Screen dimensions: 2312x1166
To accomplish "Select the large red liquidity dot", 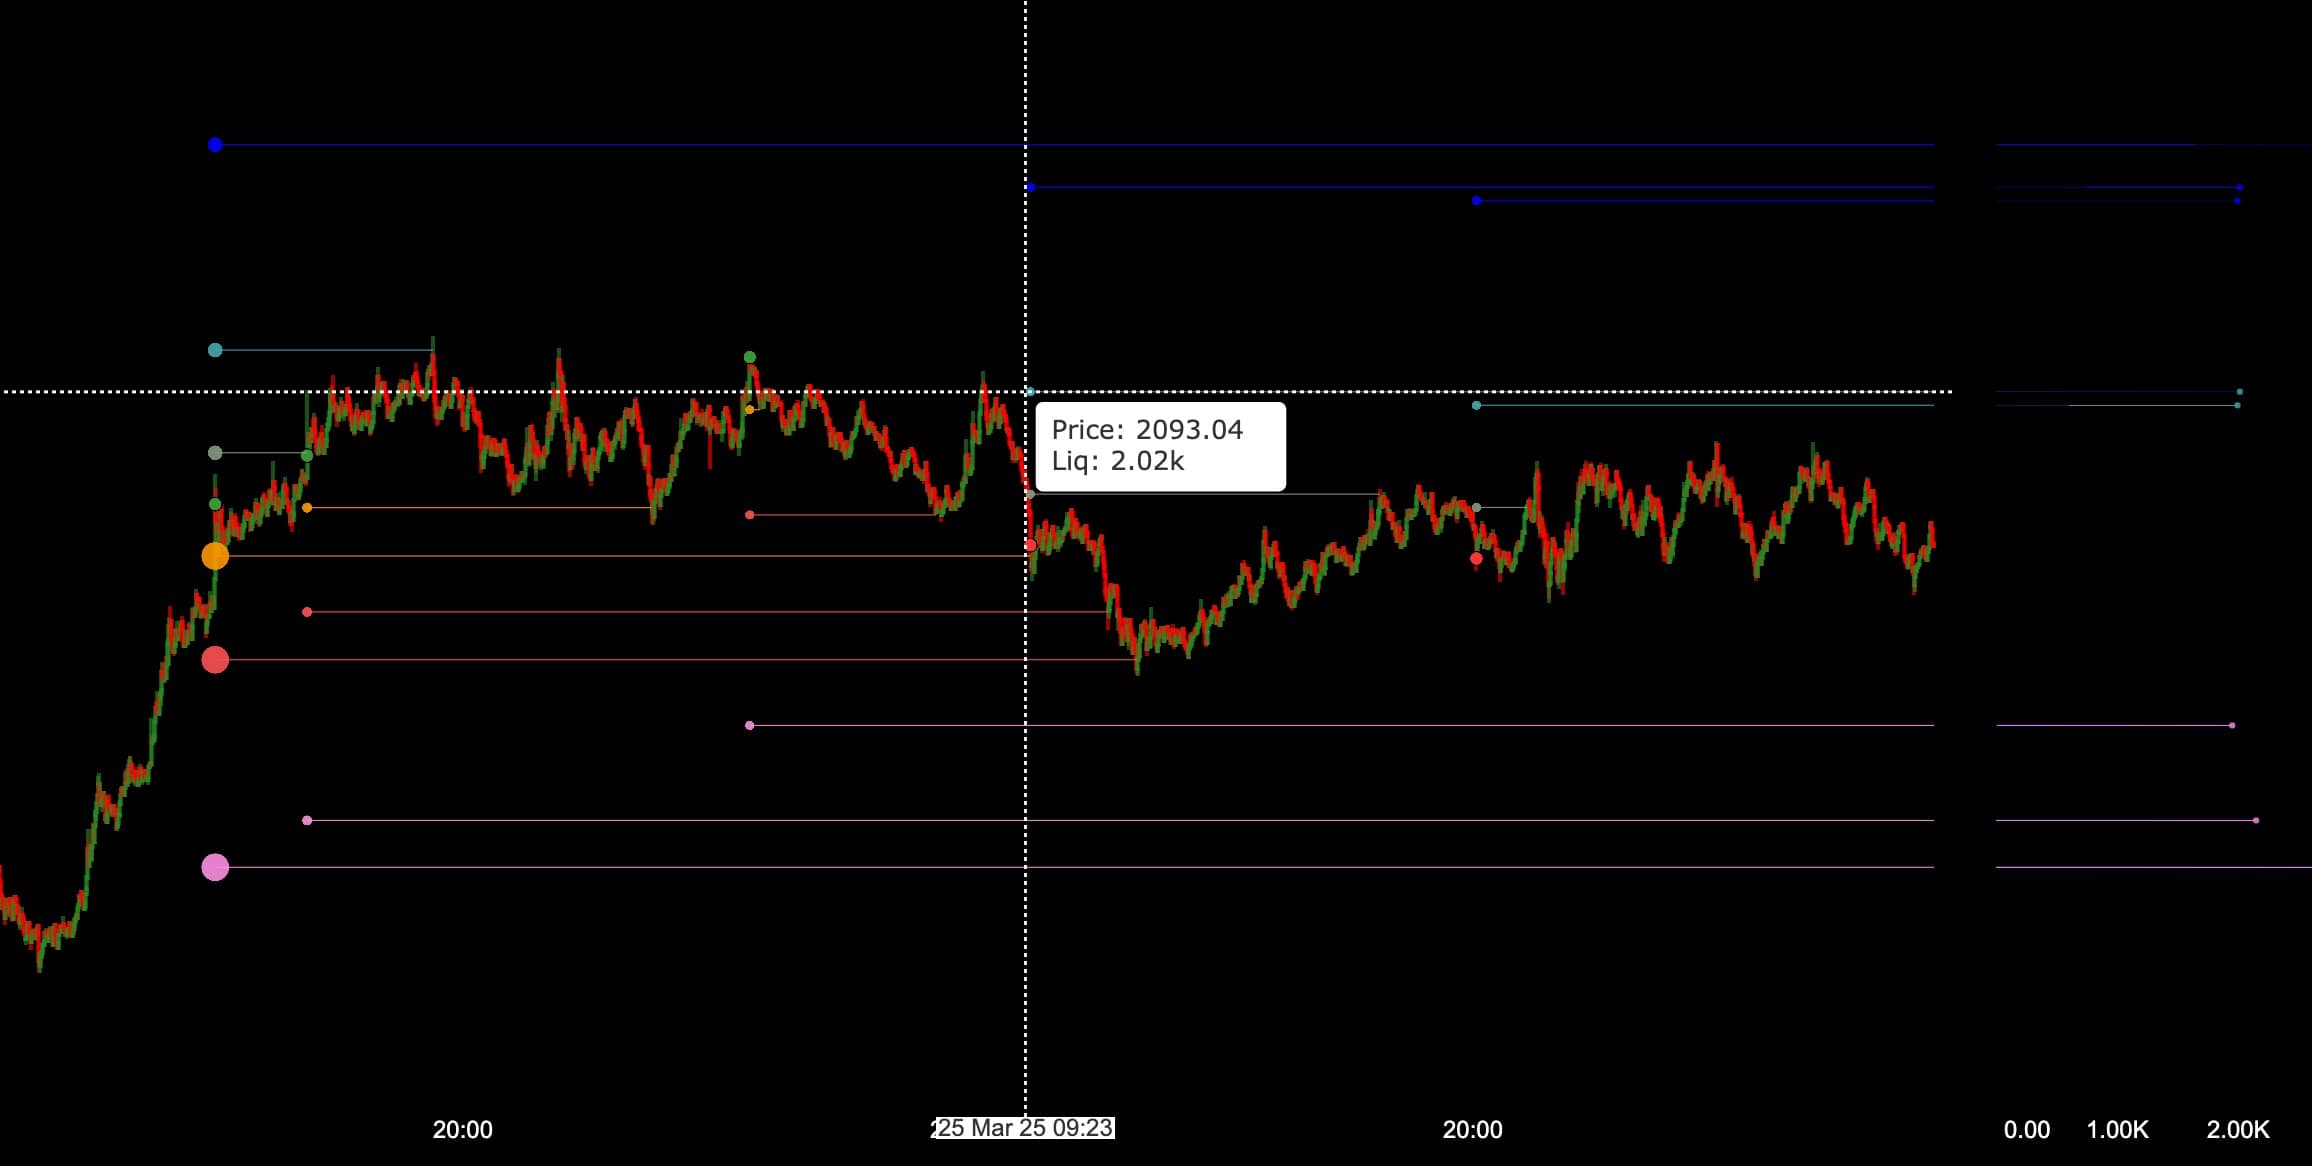I will pos(215,660).
